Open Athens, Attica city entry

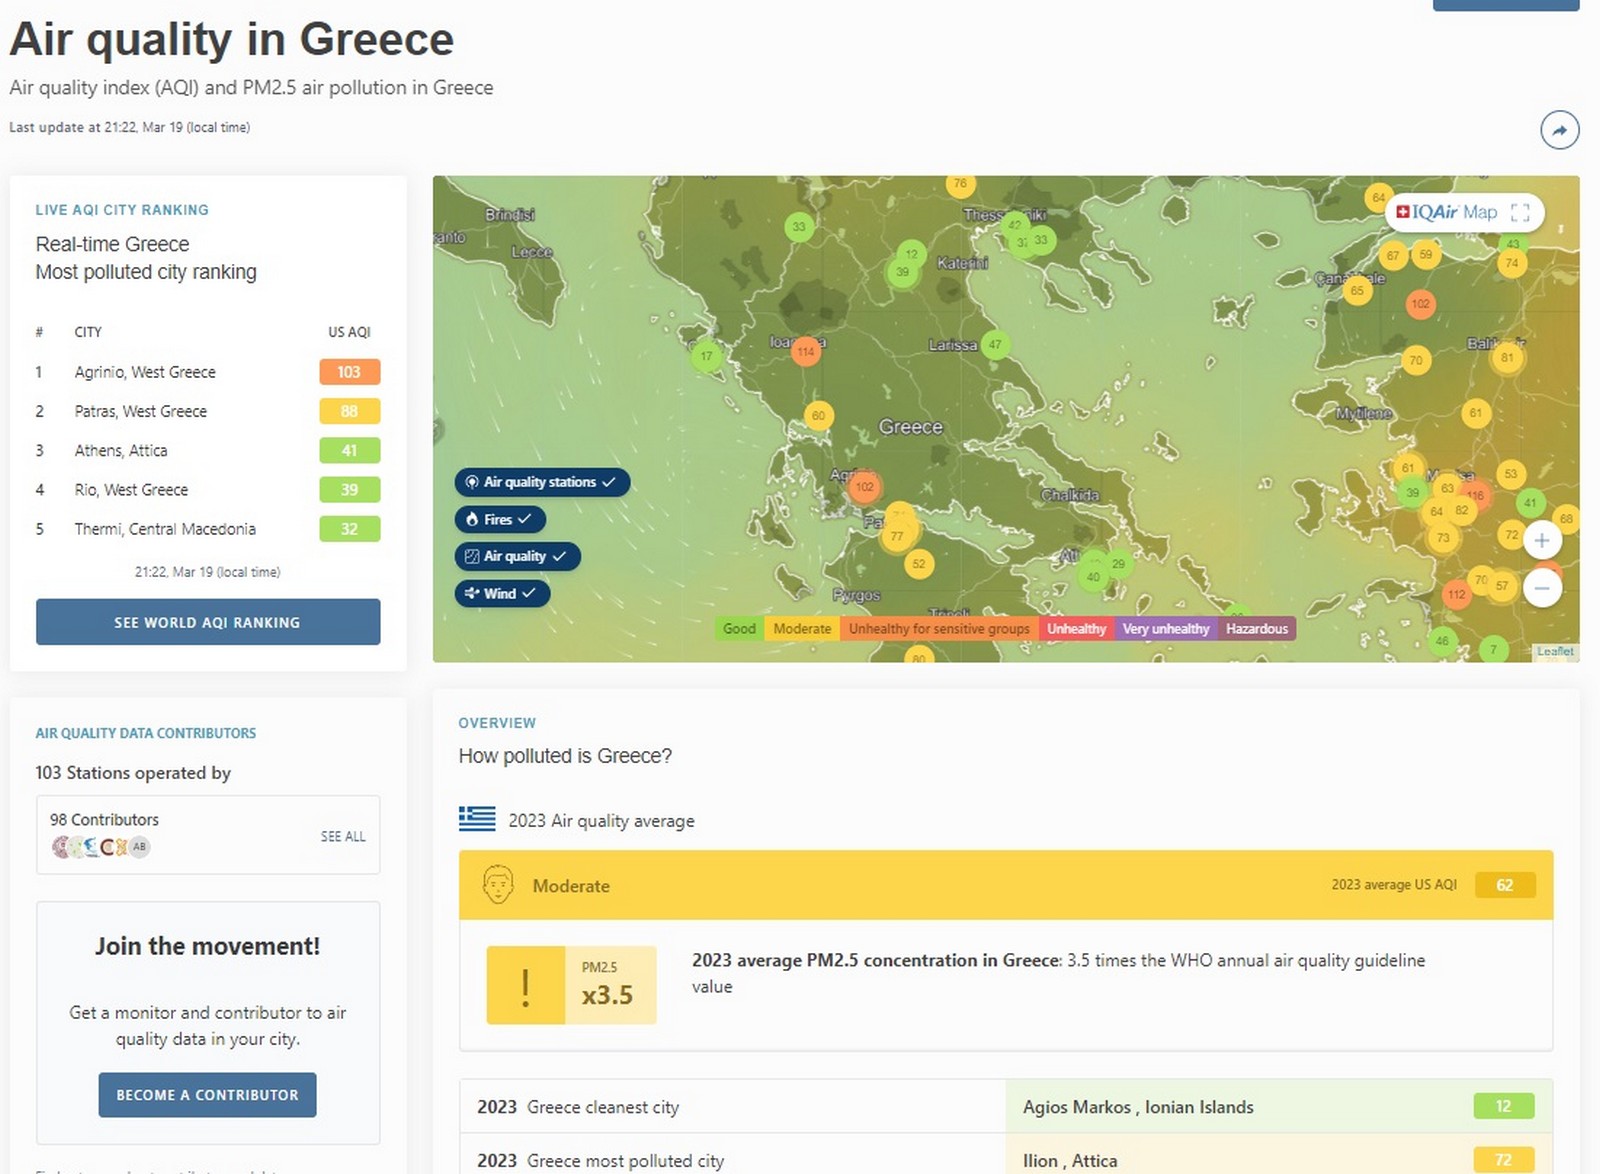[121, 451]
